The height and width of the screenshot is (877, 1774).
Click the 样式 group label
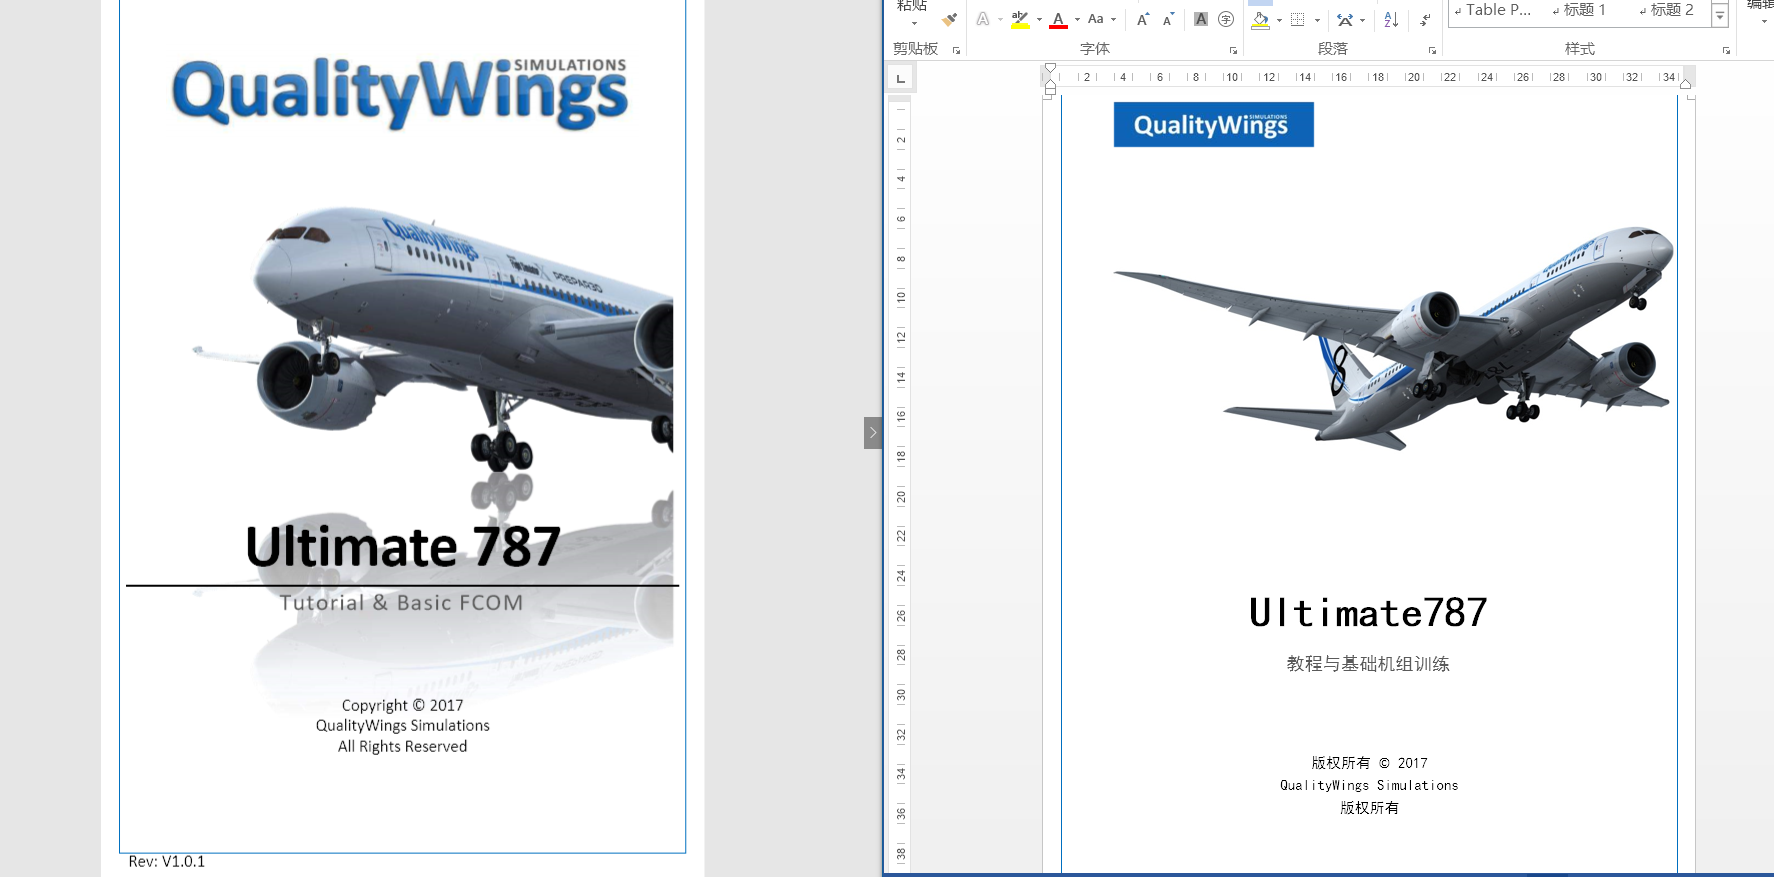[1580, 49]
